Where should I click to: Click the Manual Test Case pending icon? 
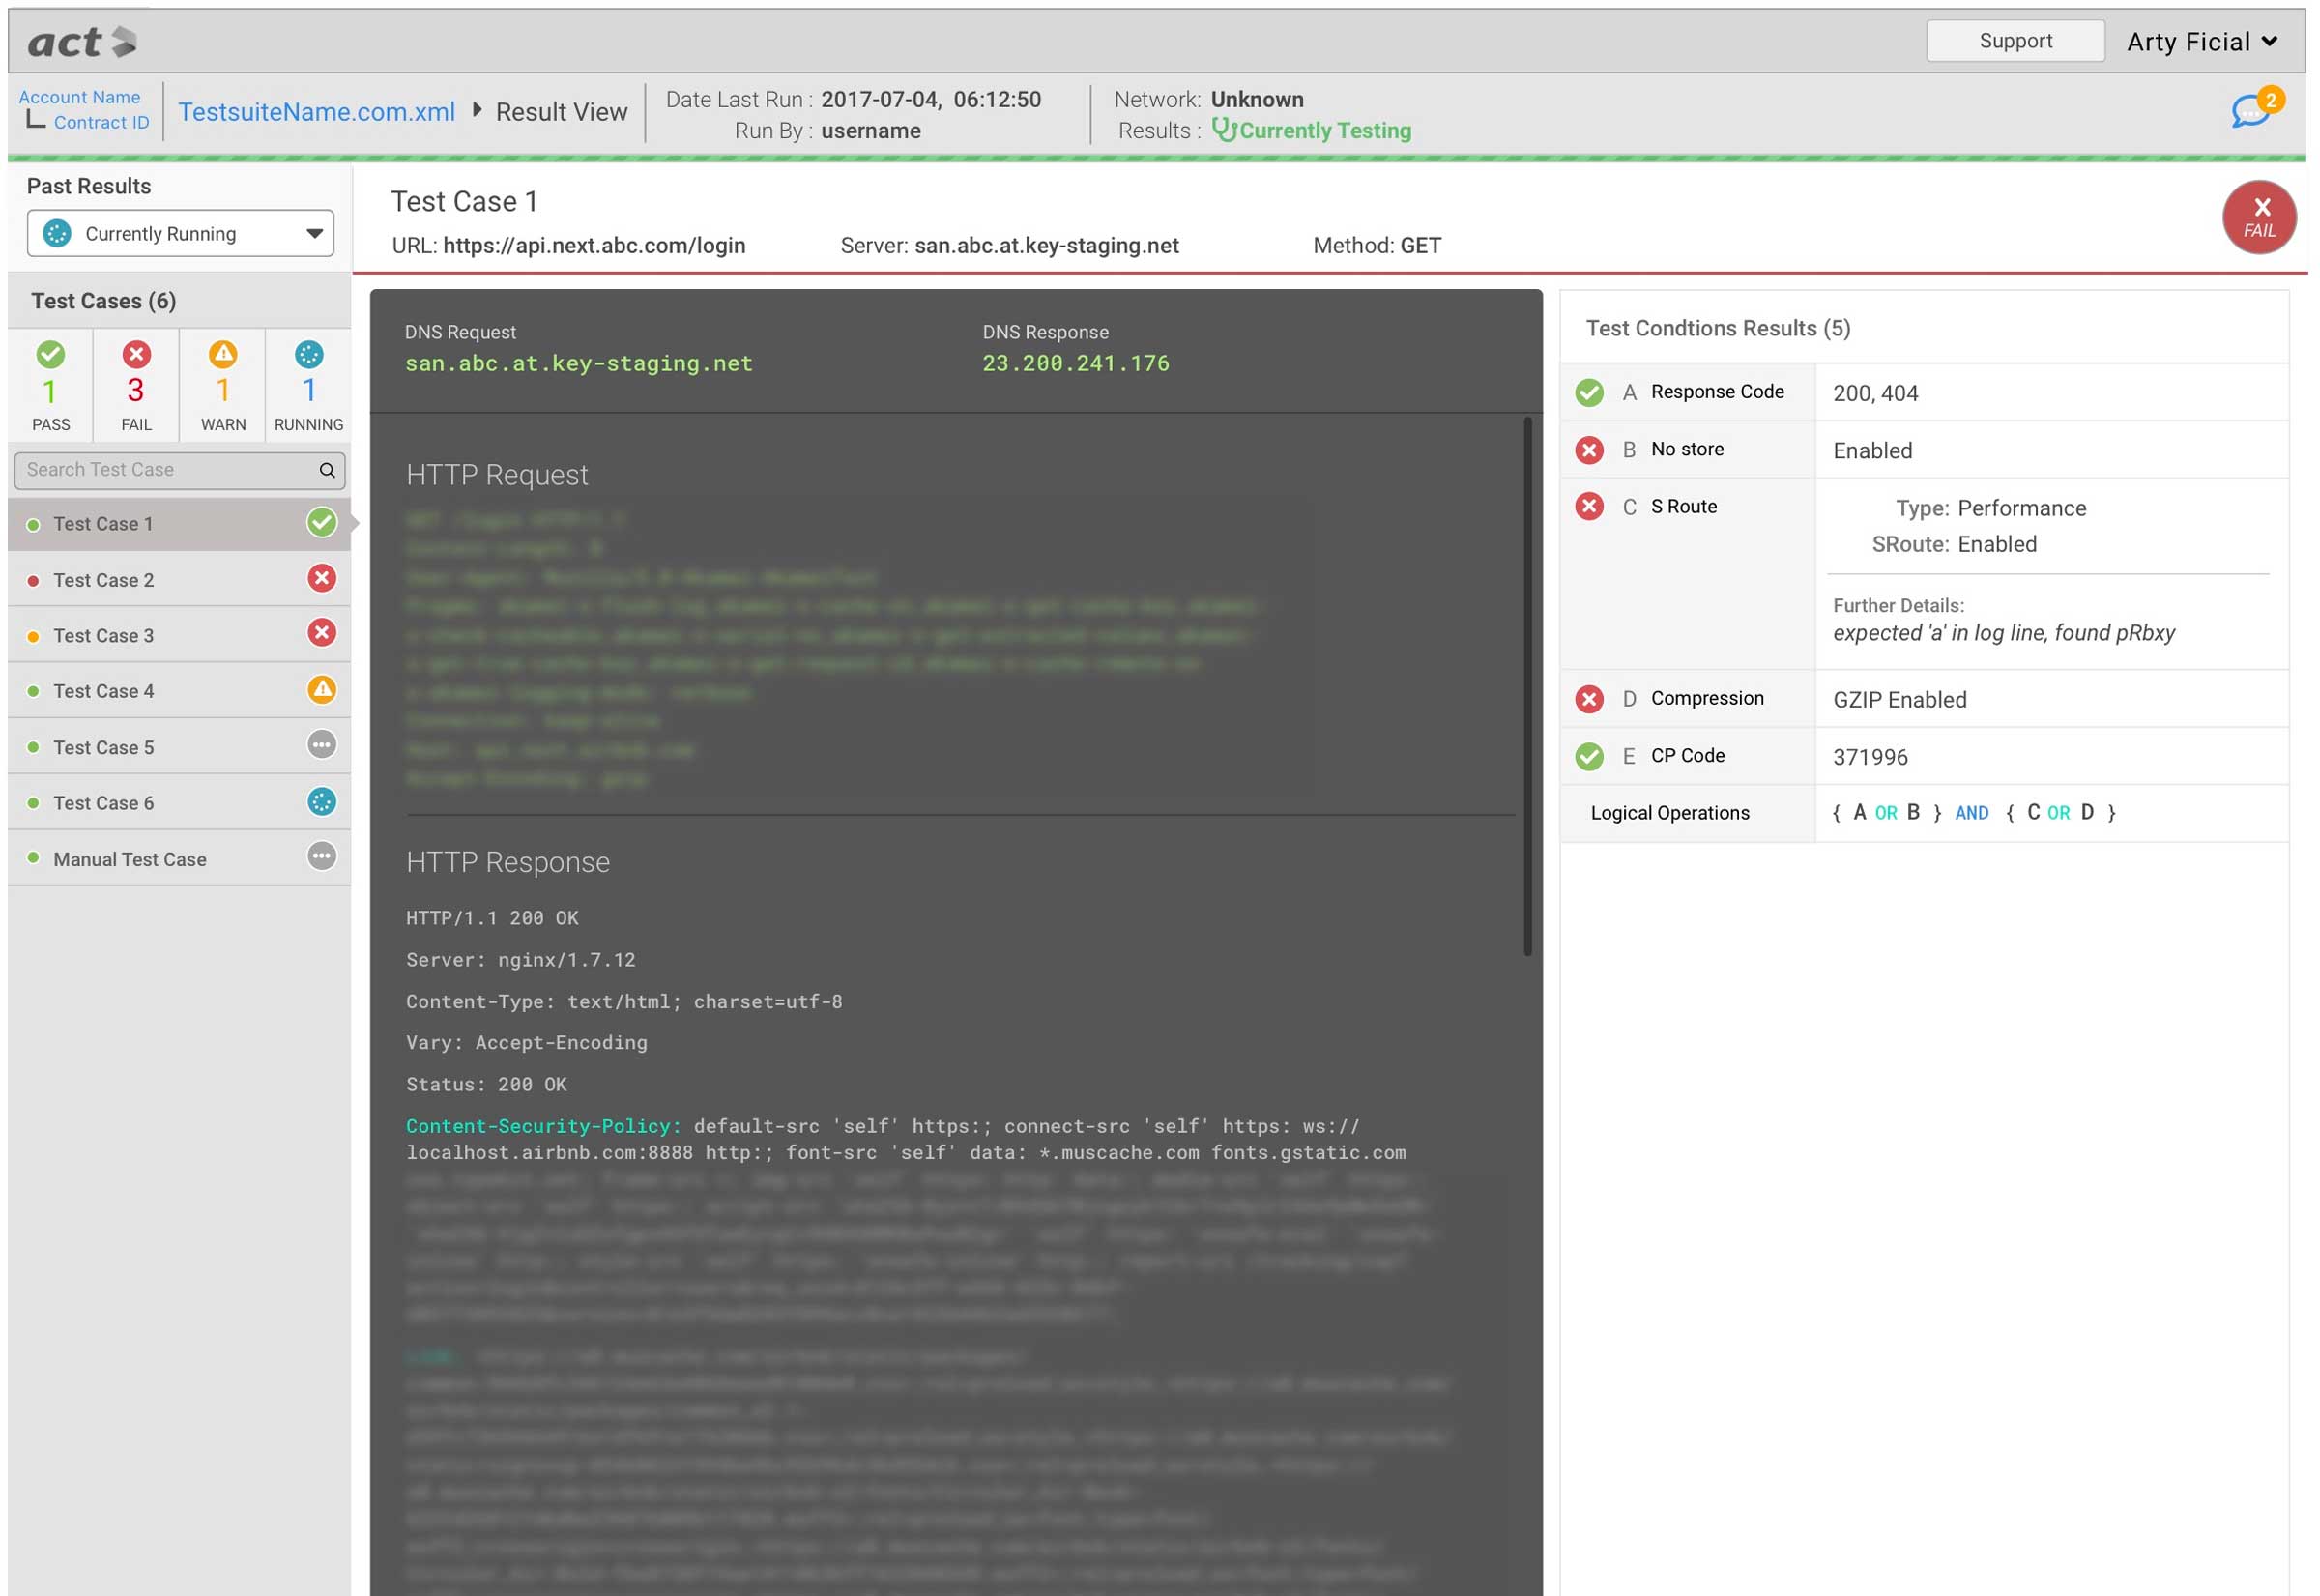[x=321, y=857]
